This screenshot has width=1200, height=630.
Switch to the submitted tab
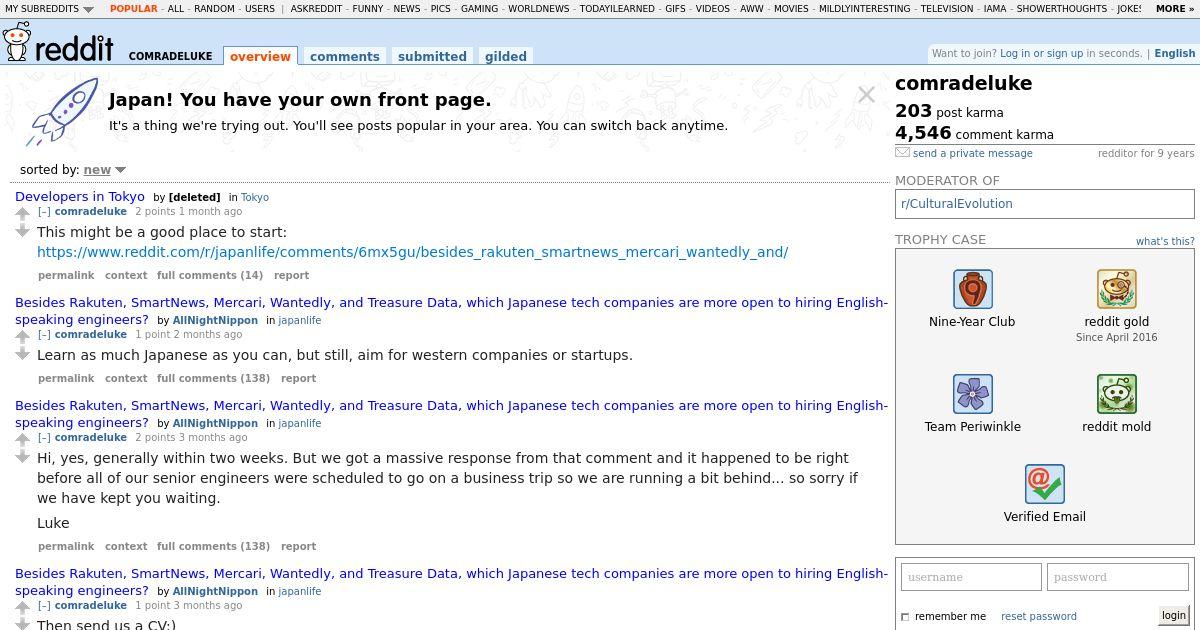tap(432, 57)
